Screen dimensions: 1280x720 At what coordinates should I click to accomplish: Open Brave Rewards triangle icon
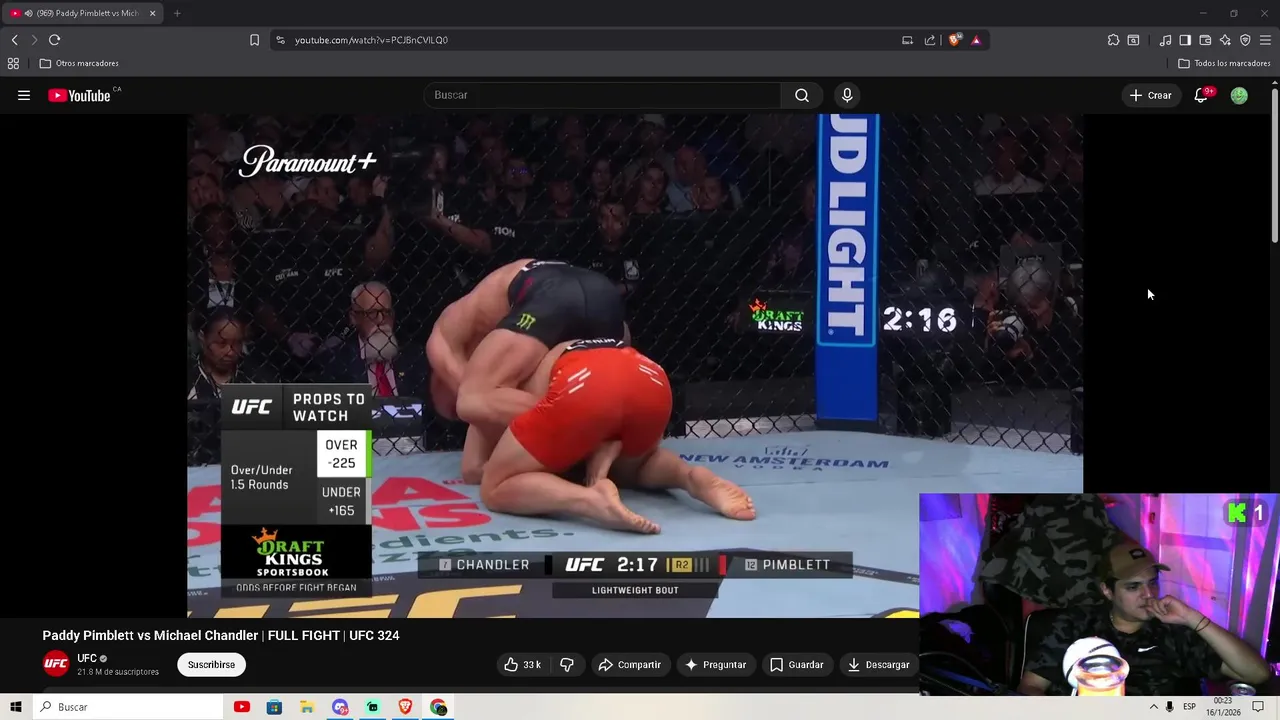(x=976, y=40)
